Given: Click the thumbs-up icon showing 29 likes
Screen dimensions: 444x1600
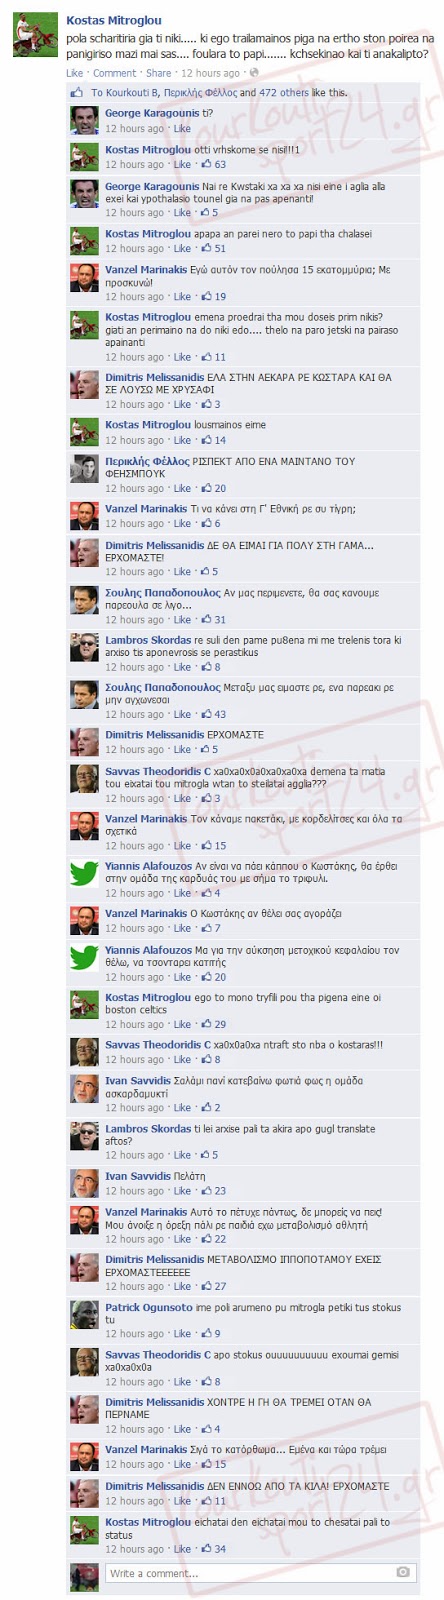Looking at the screenshot, I should pyautogui.click(x=206, y=1024).
